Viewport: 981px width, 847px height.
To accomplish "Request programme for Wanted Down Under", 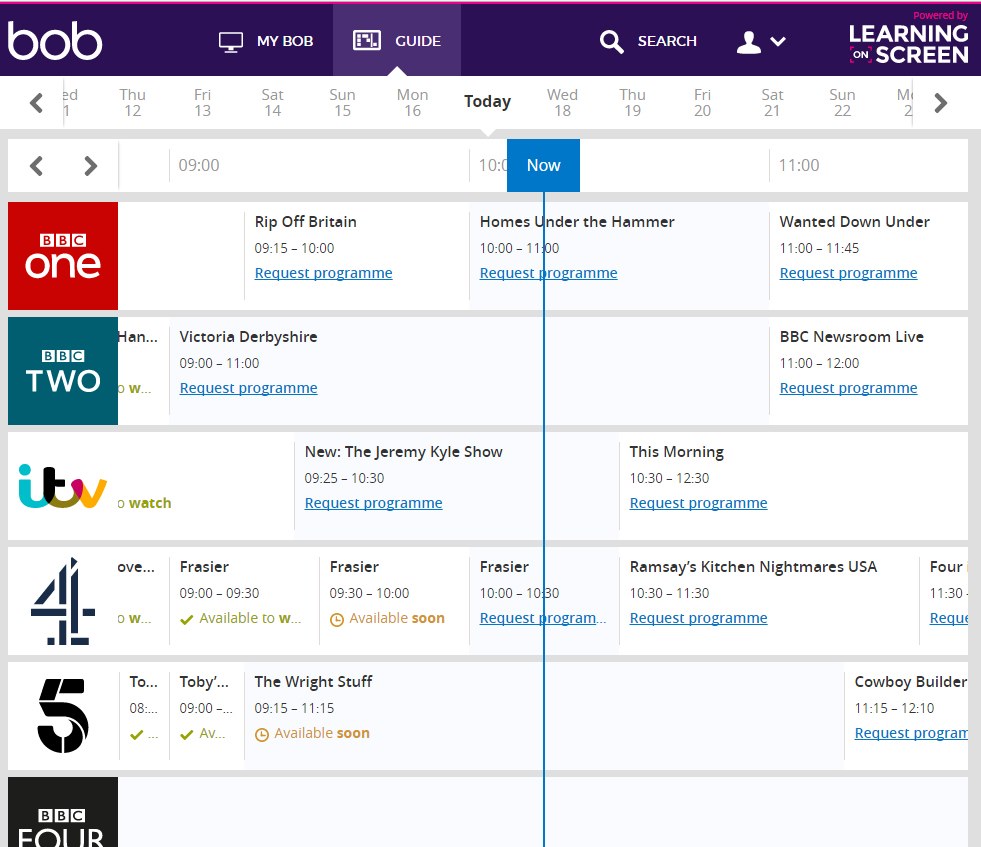I will point(848,273).
